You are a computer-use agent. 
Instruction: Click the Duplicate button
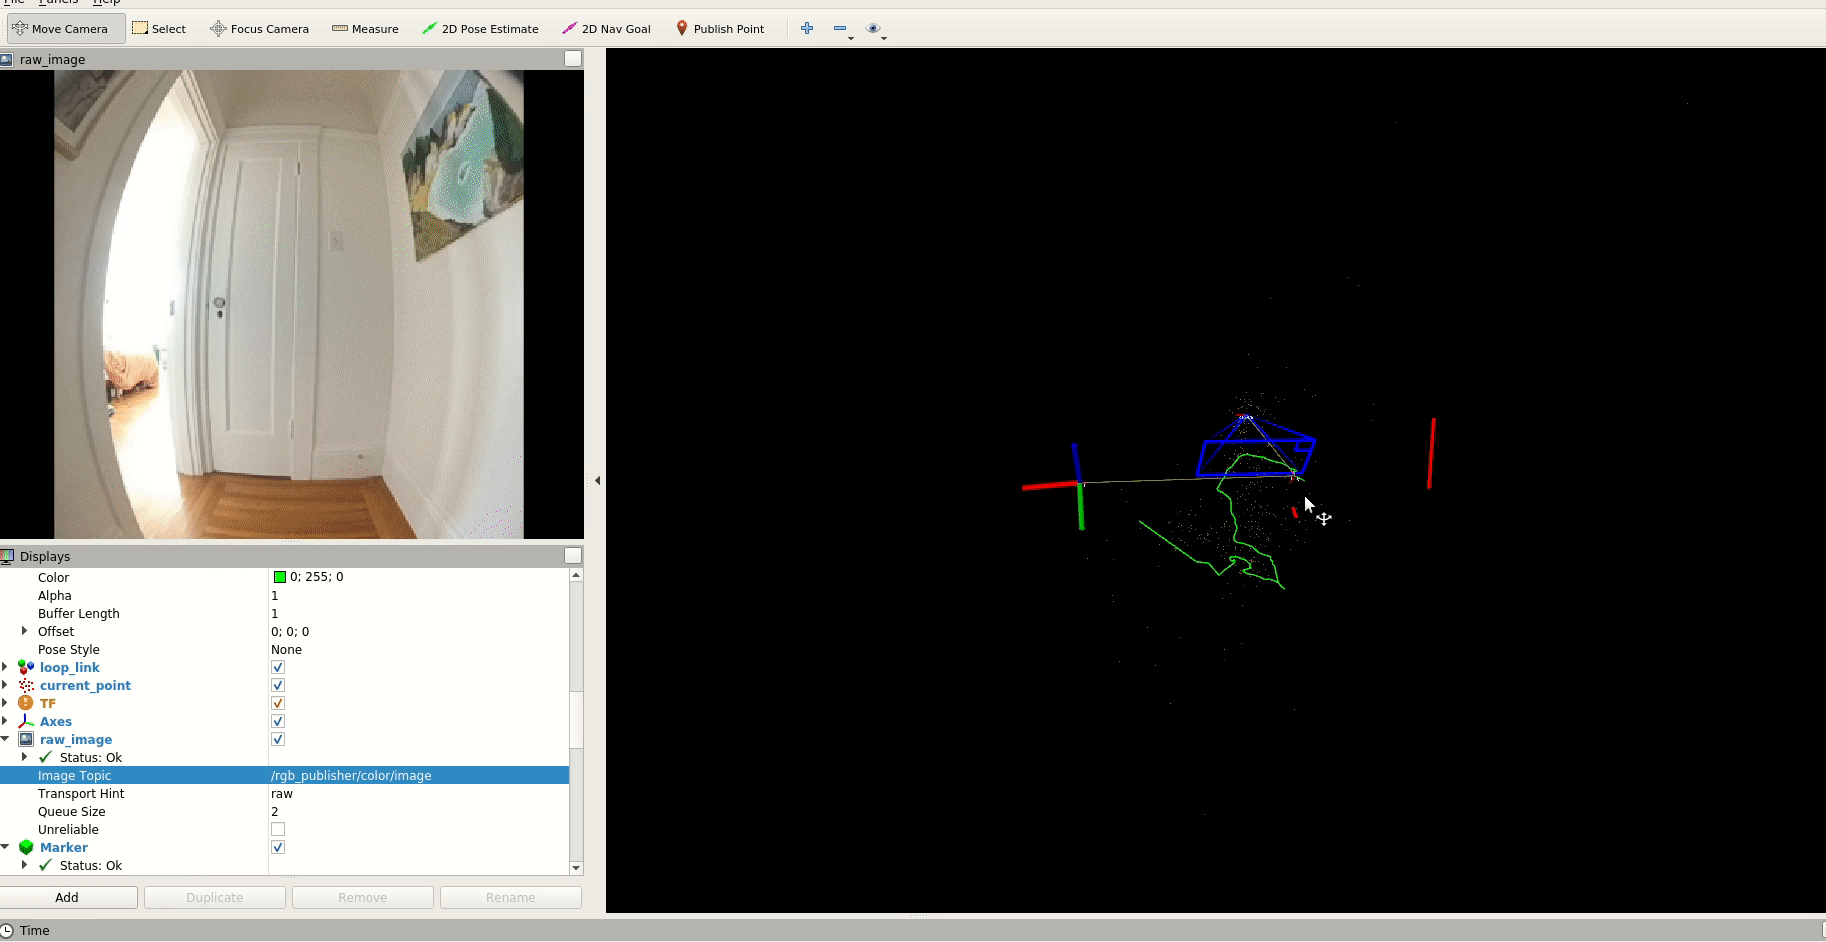pos(215,897)
